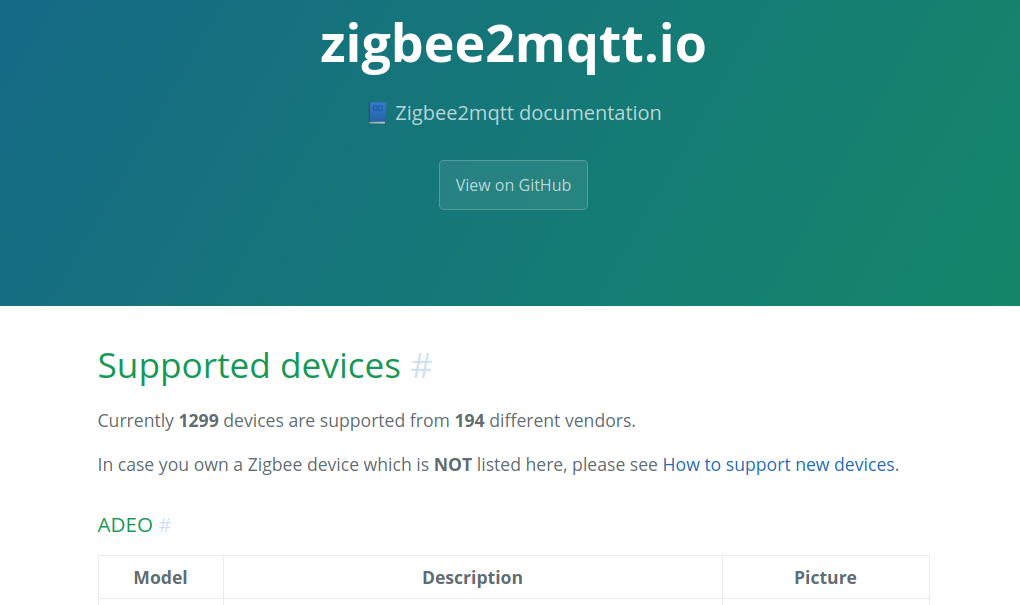
Task: Click the Picture column header
Action: coord(825,578)
